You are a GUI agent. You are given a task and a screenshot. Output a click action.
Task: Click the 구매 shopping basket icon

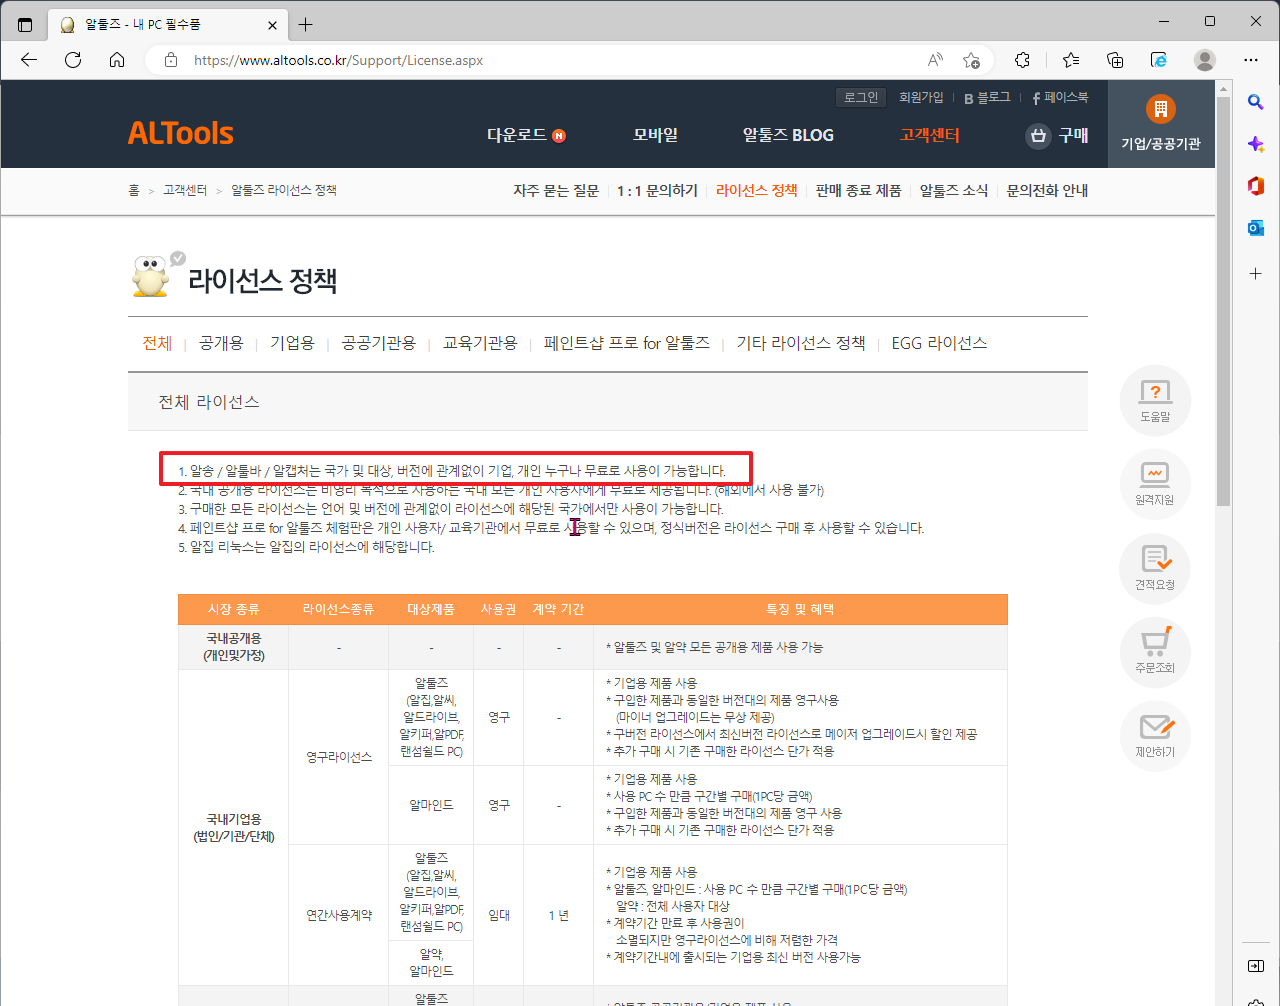pyautogui.click(x=1038, y=135)
